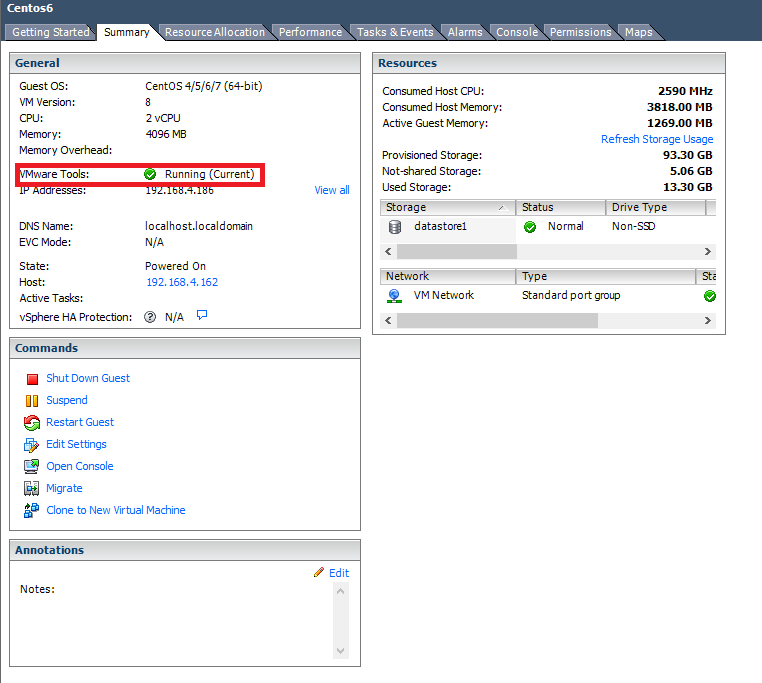
Task: Click the Edit link in Annotations
Action: 339,573
